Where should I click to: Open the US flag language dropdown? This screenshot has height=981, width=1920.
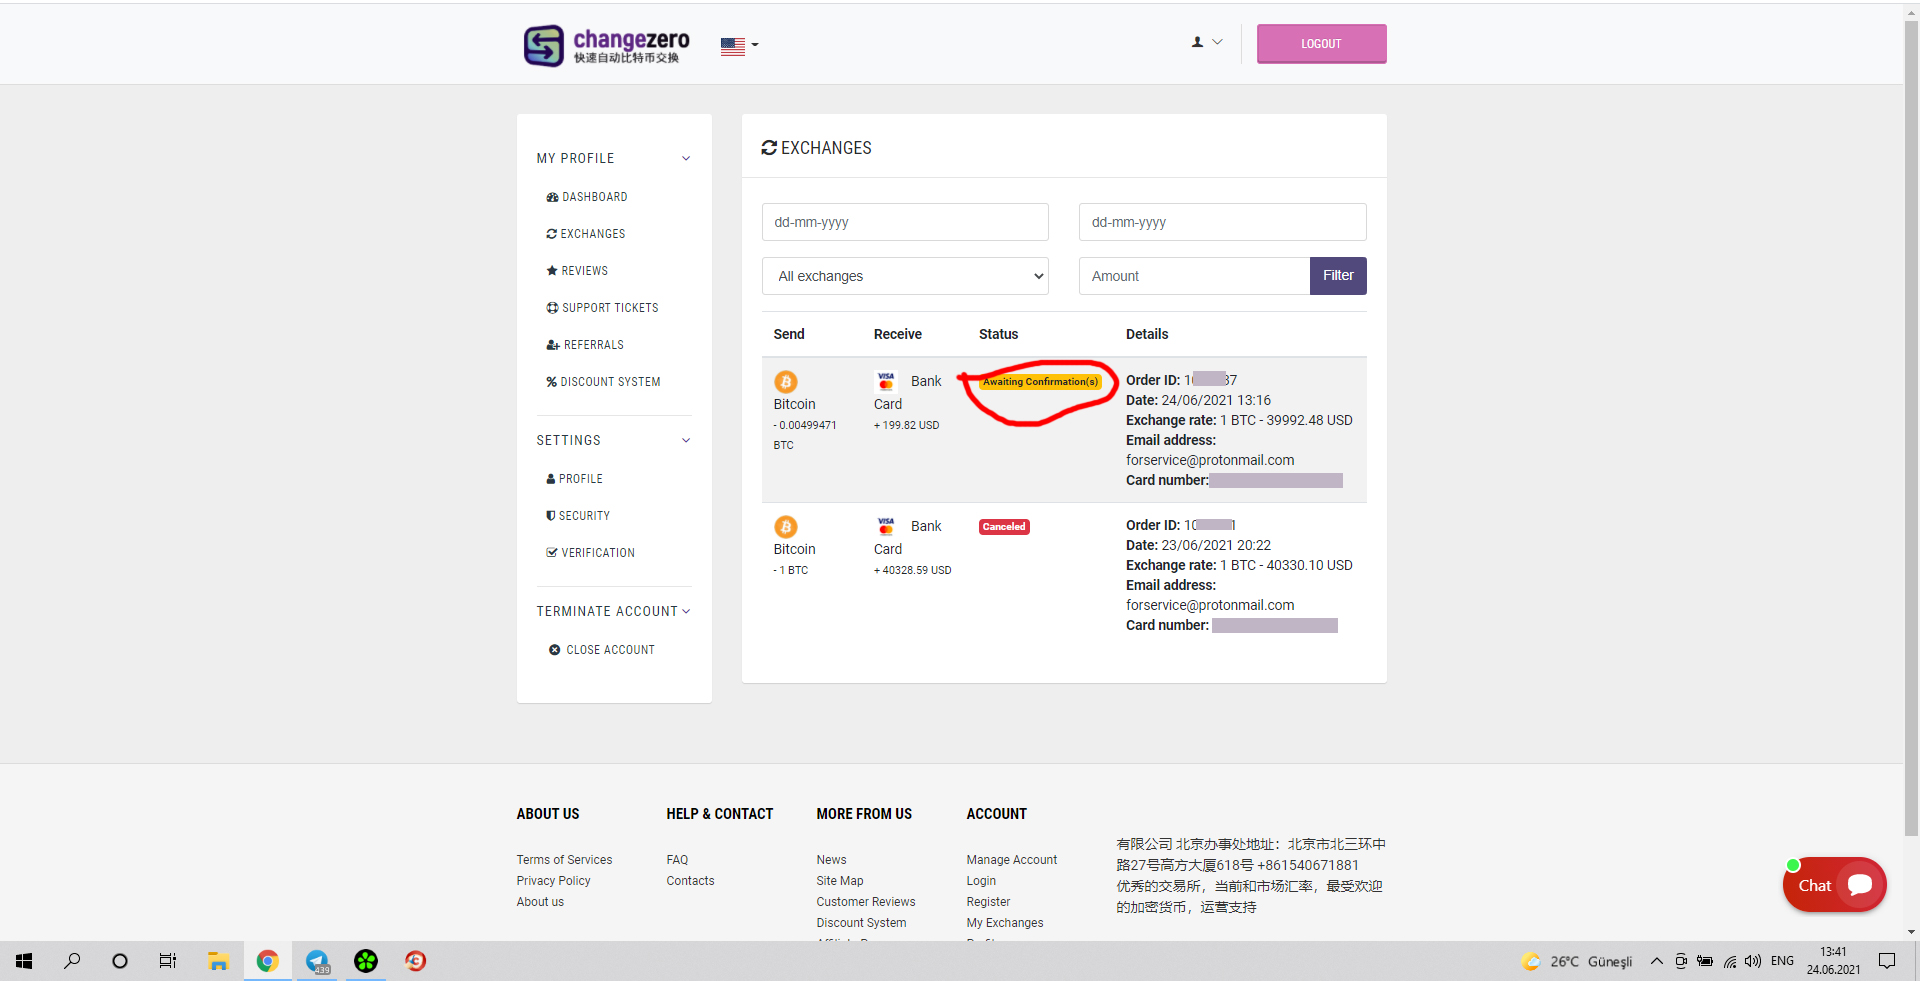pyautogui.click(x=739, y=45)
